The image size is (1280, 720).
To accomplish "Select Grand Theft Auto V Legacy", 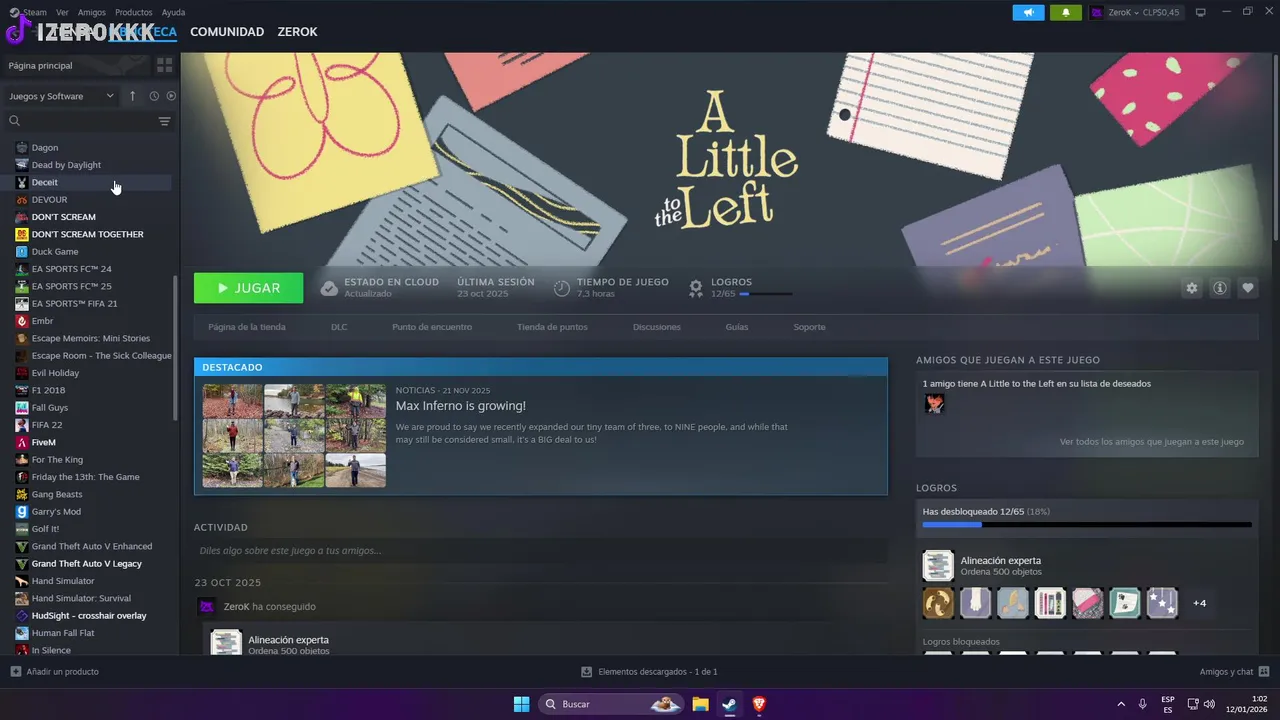I will tap(87, 564).
